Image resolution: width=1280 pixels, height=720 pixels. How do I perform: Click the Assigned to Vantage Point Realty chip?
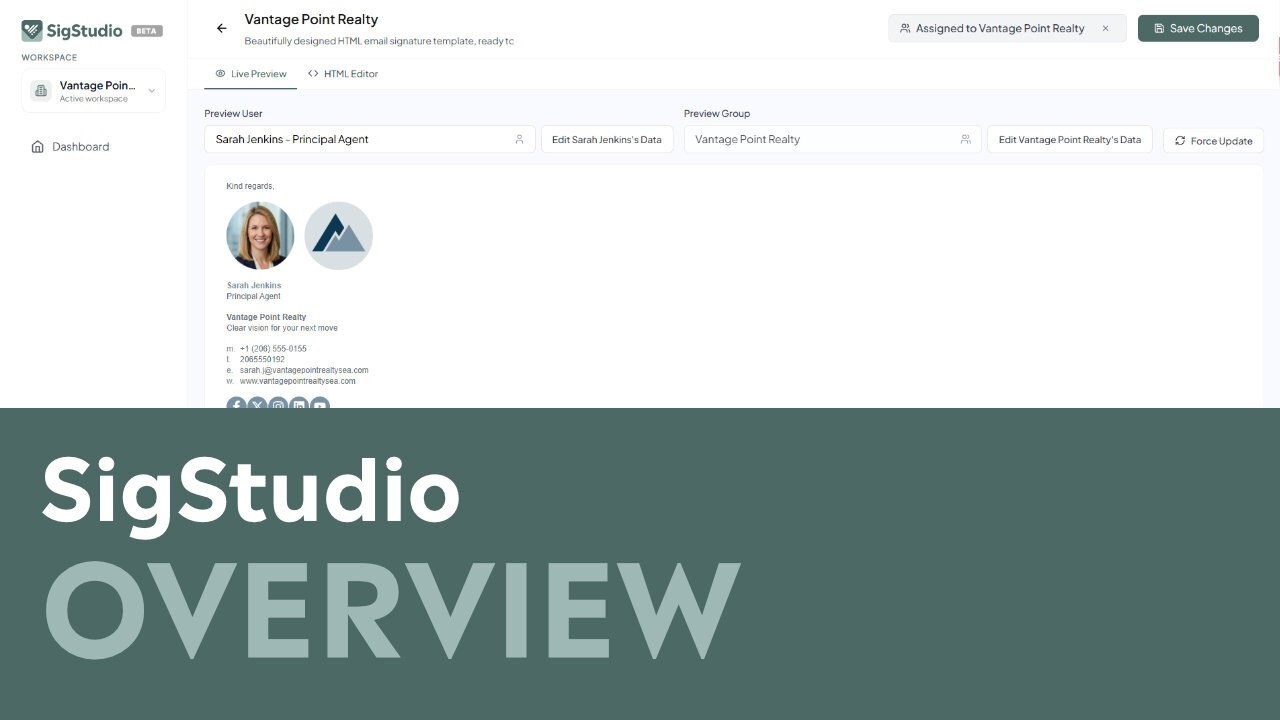click(1007, 28)
